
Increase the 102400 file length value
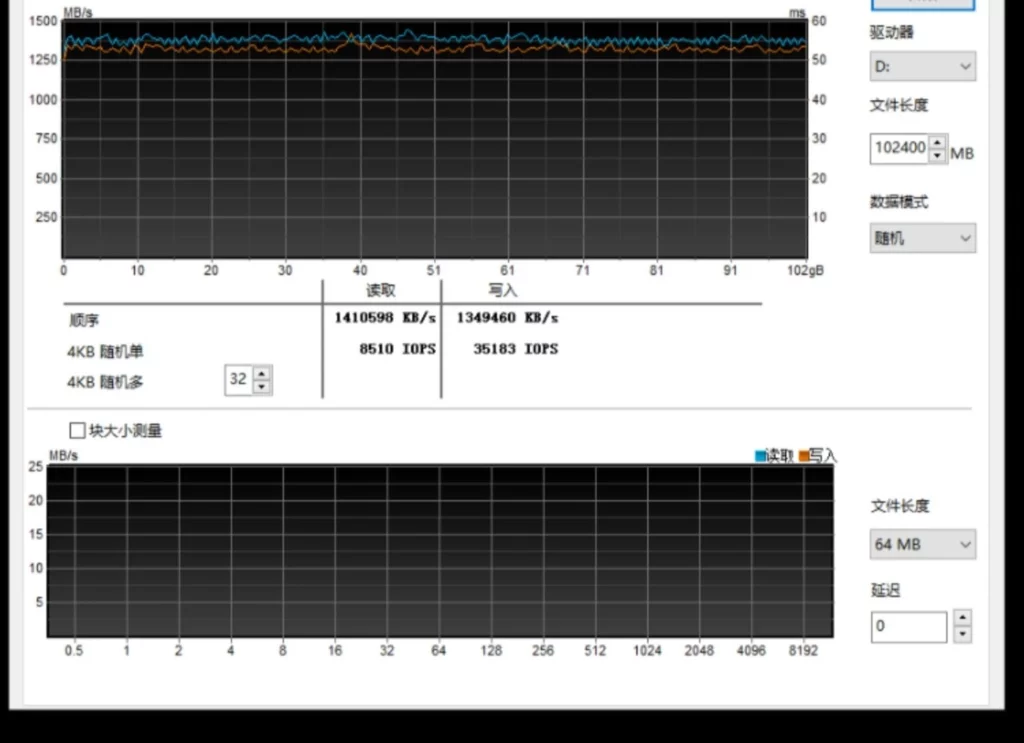[938, 142]
